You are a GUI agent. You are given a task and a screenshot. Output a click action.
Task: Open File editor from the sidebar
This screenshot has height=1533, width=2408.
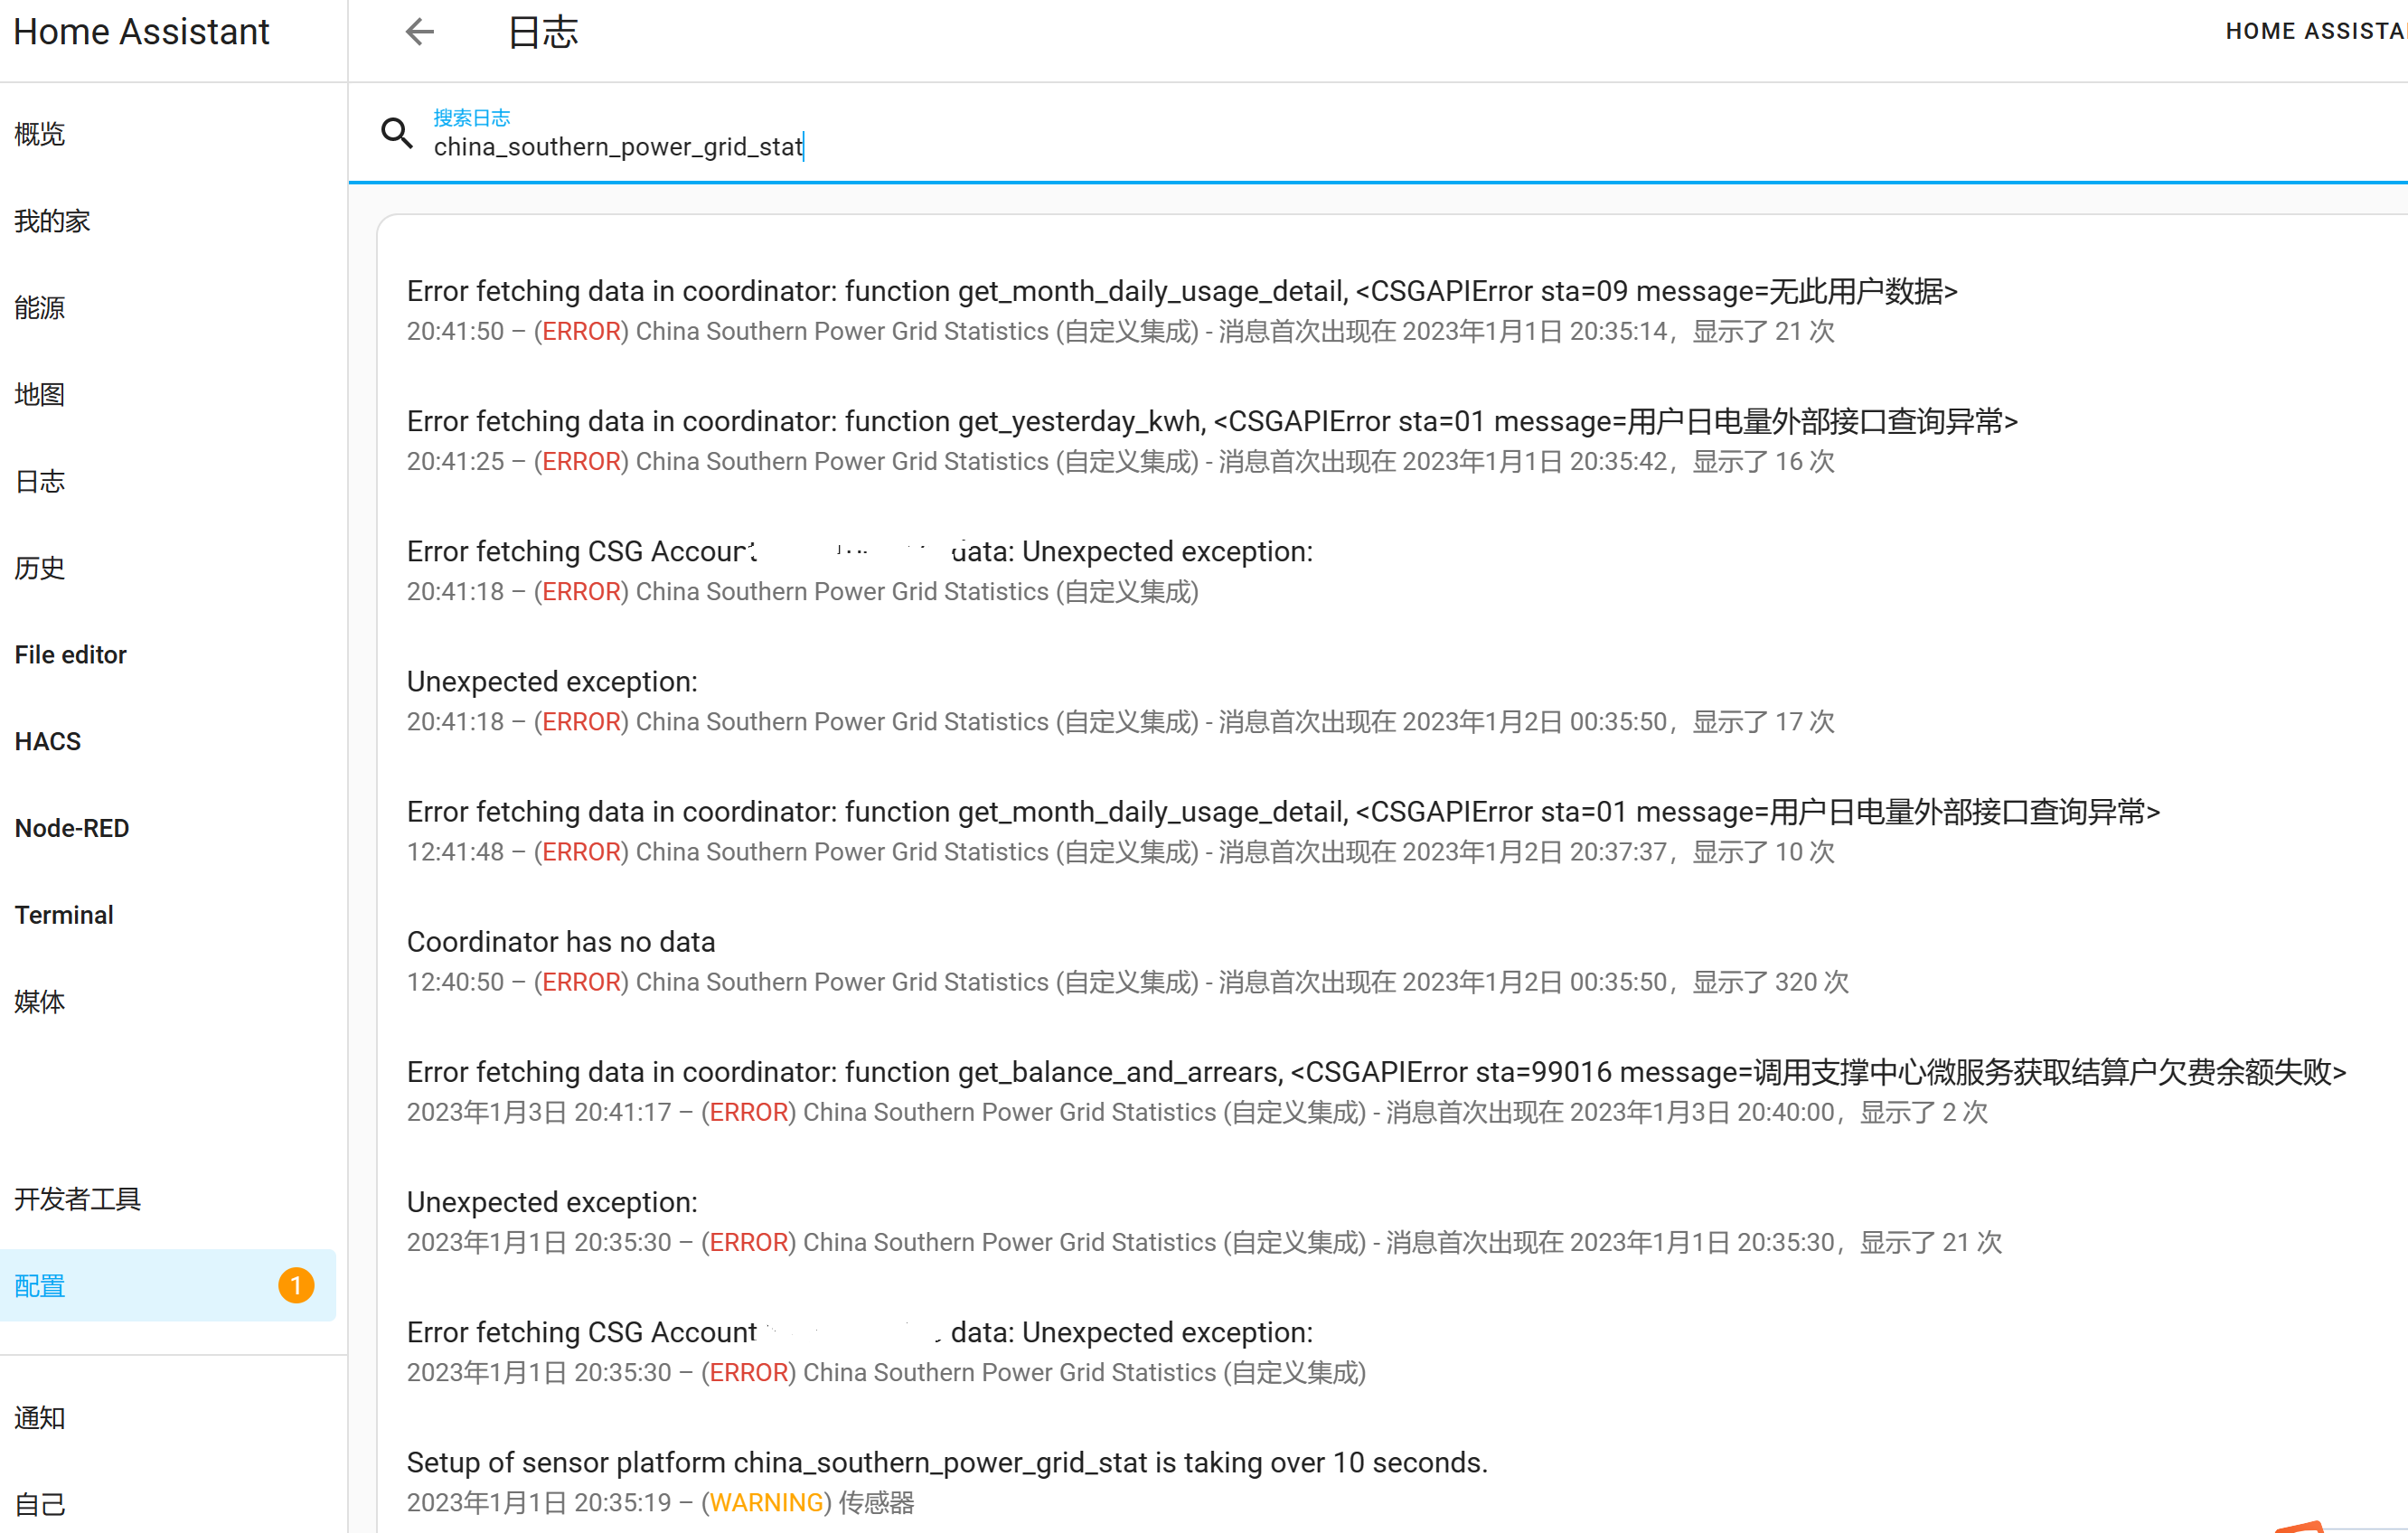point(70,654)
